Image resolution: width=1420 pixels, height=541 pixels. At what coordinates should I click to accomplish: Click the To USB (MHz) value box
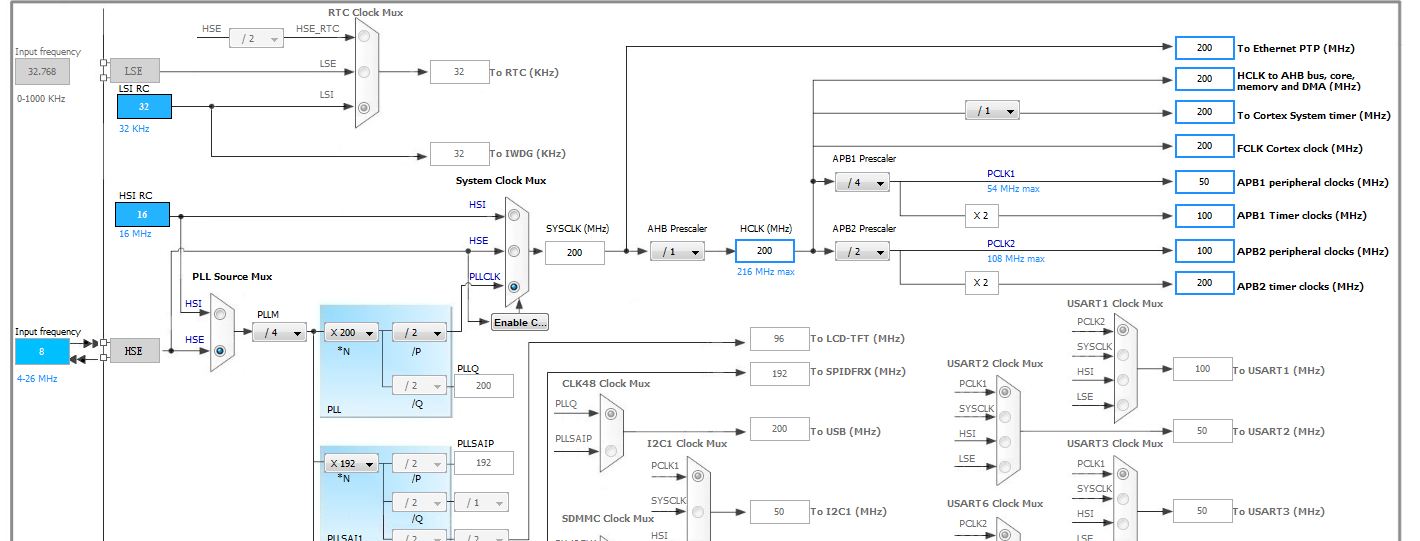pyautogui.click(x=779, y=430)
